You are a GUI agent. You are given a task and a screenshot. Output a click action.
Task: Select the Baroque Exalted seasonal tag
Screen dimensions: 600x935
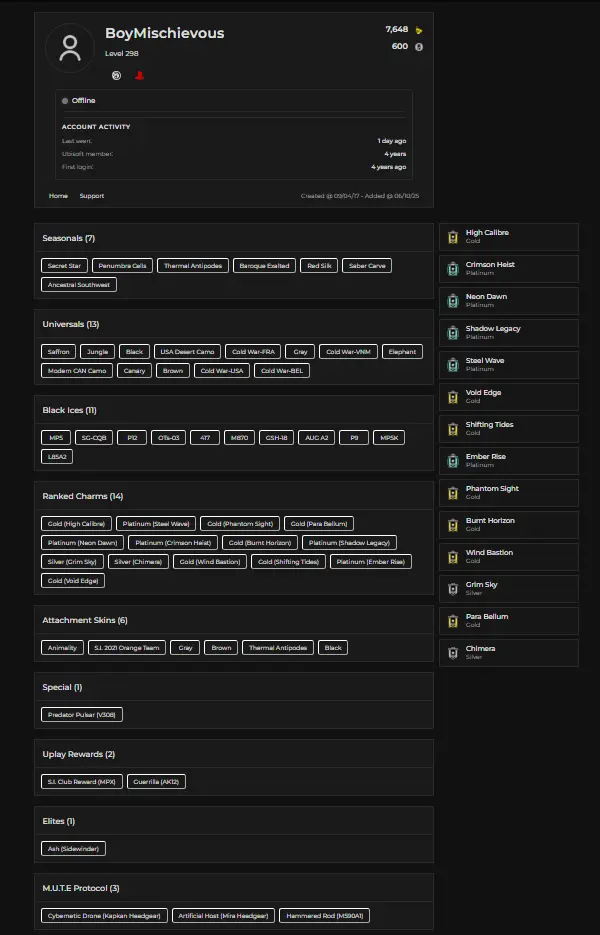[264, 266]
